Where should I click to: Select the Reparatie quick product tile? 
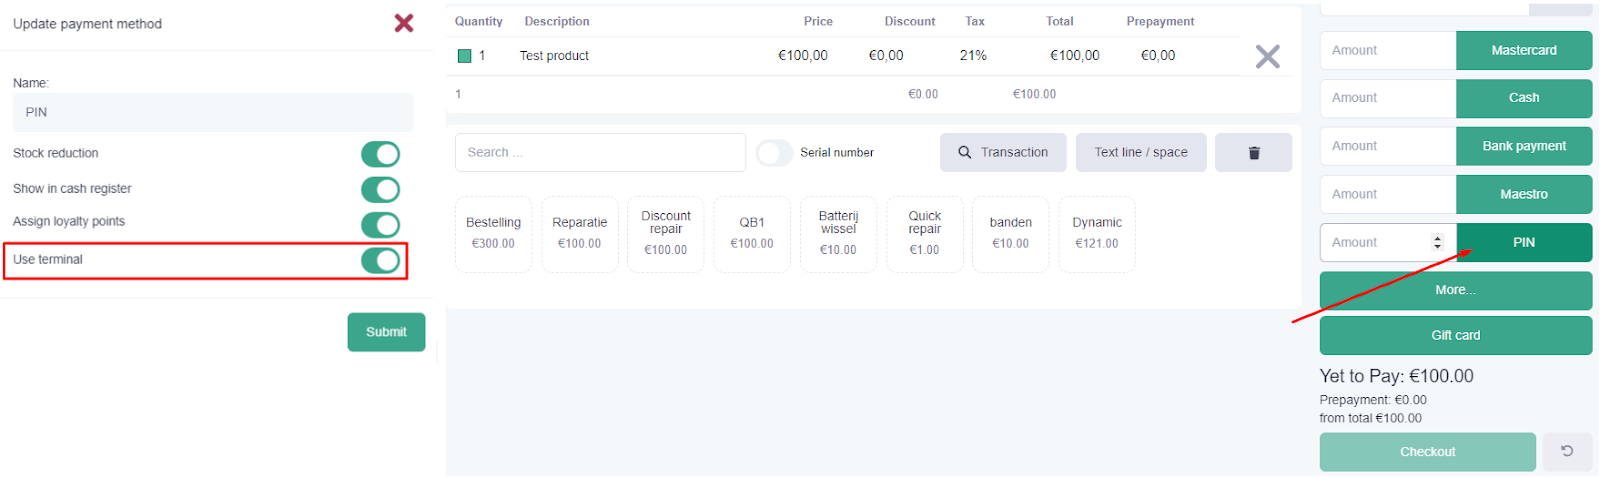579,234
